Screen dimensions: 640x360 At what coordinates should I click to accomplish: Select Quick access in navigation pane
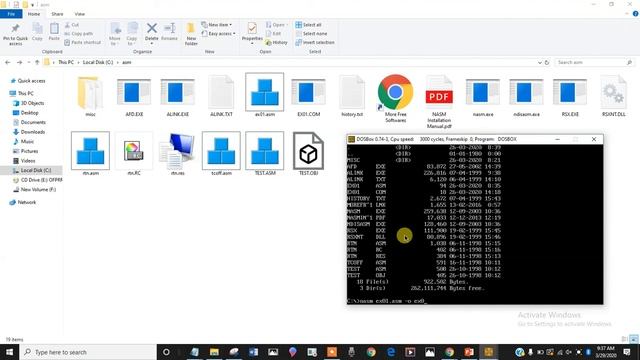28,81
